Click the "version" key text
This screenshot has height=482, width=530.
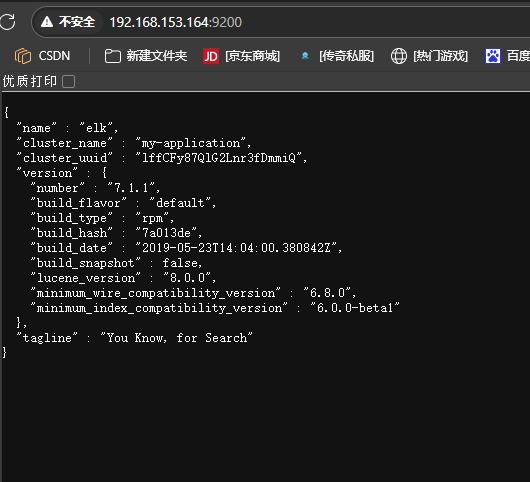[47, 173]
